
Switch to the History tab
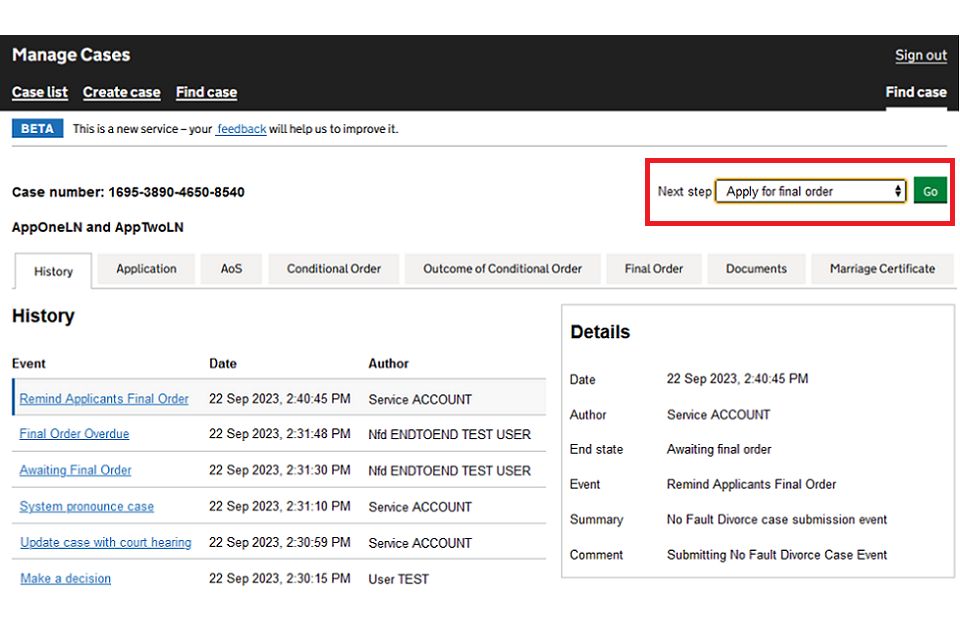(x=53, y=271)
